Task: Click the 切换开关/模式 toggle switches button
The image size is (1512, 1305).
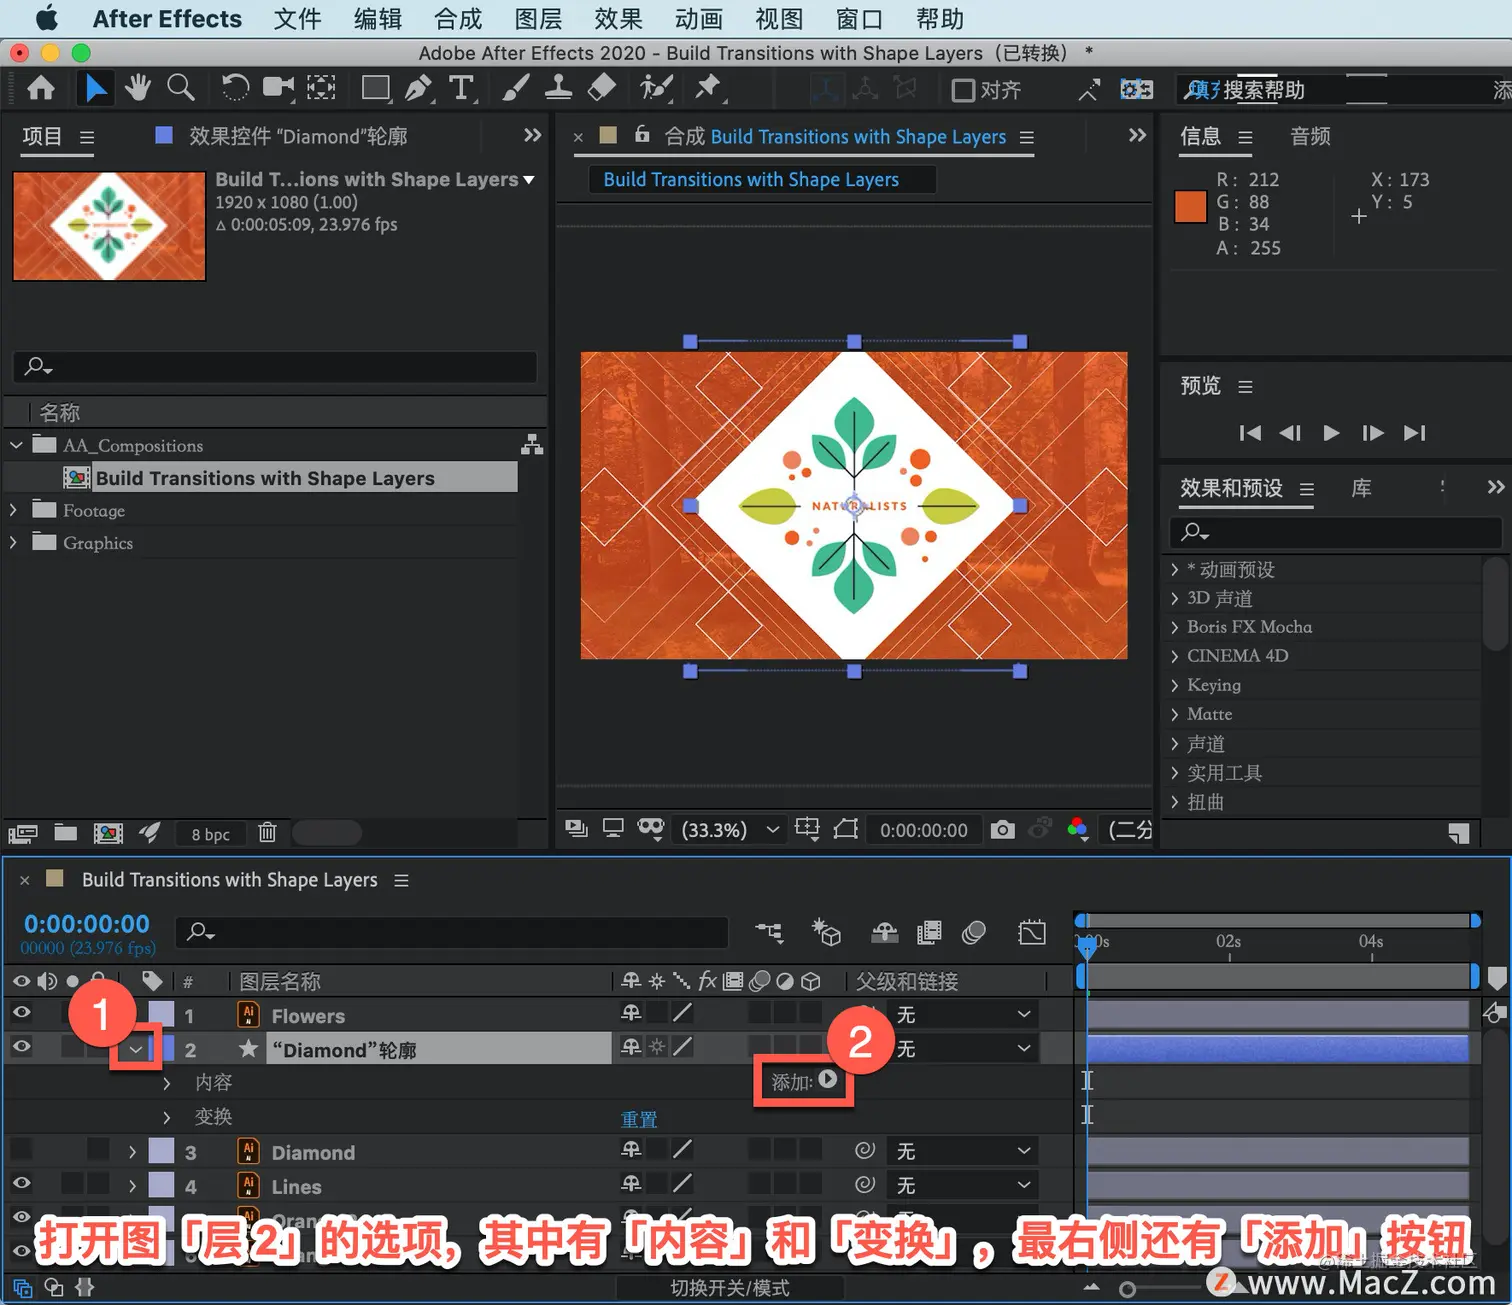Action: (x=730, y=1288)
